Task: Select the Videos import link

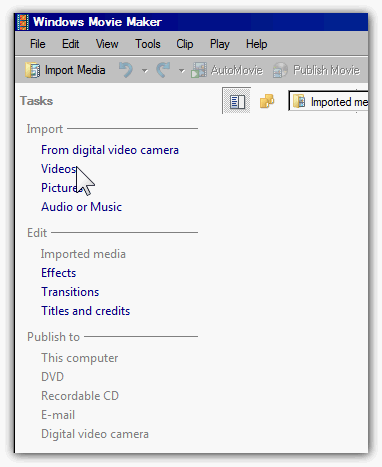Action: click(59, 169)
